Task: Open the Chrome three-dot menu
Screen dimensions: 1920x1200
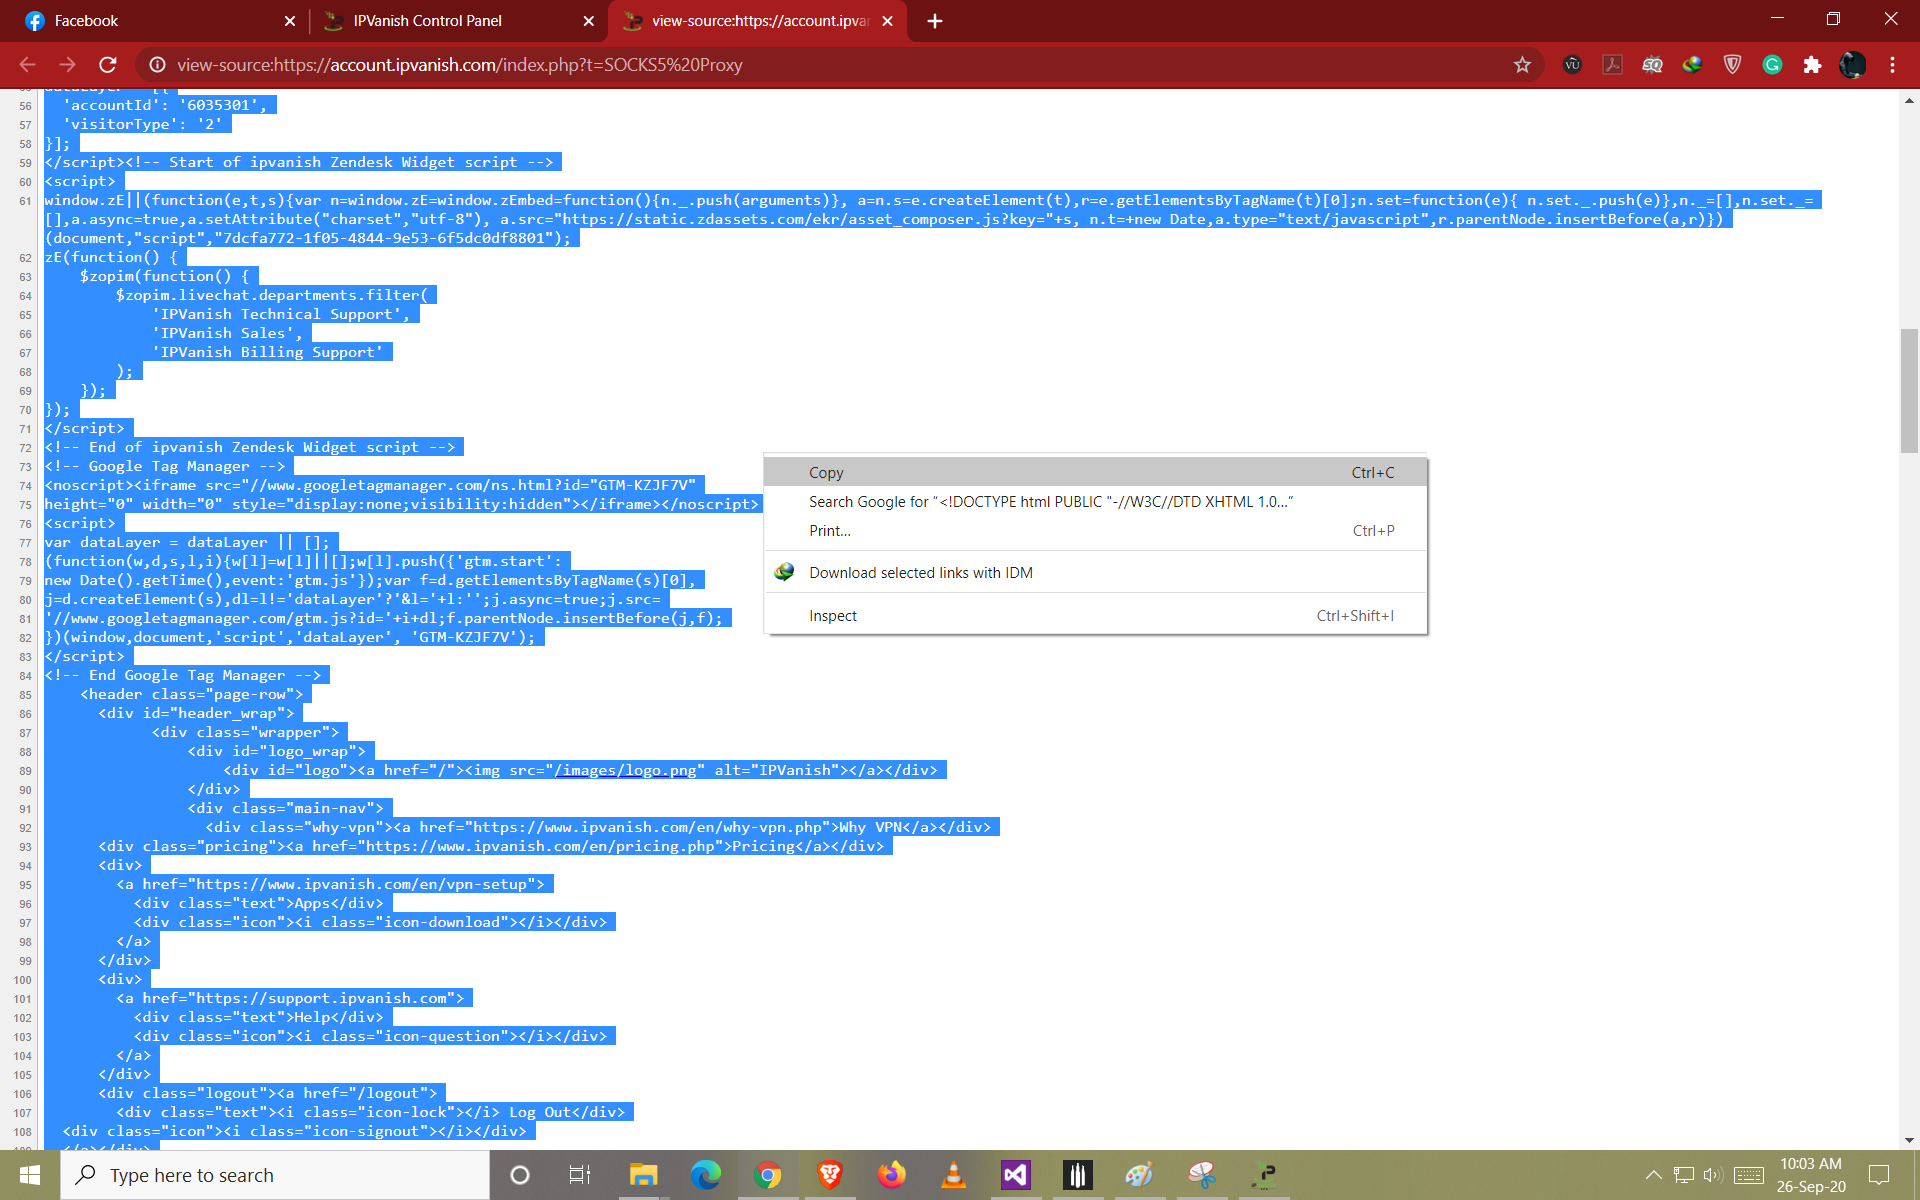Action: [x=1892, y=65]
